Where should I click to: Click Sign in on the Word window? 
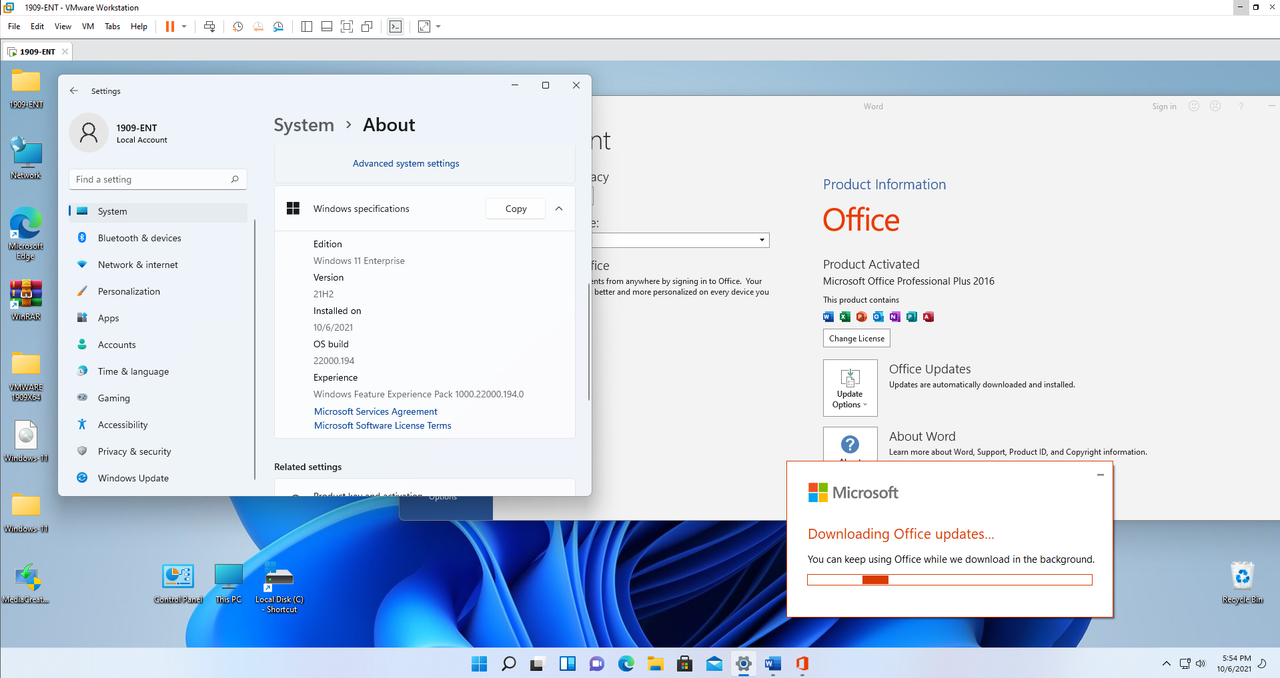tap(1164, 106)
